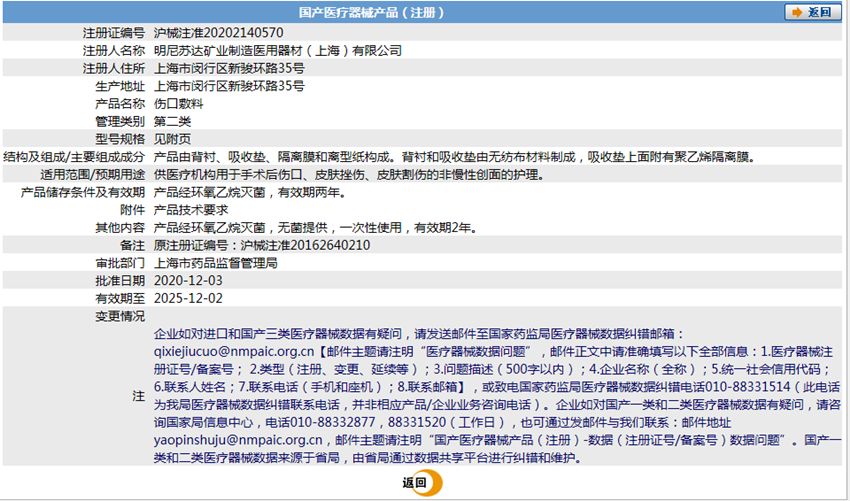This screenshot has width=850, height=501.
Task: Click the label 产品储存条件及有效期
Action: click(83, 192)
